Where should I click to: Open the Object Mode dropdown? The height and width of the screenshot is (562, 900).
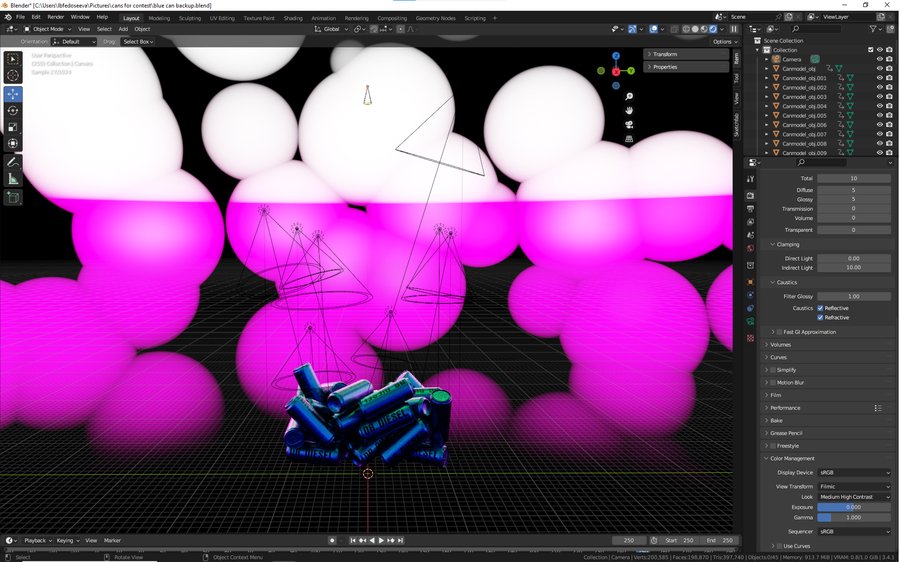point(50,29)
